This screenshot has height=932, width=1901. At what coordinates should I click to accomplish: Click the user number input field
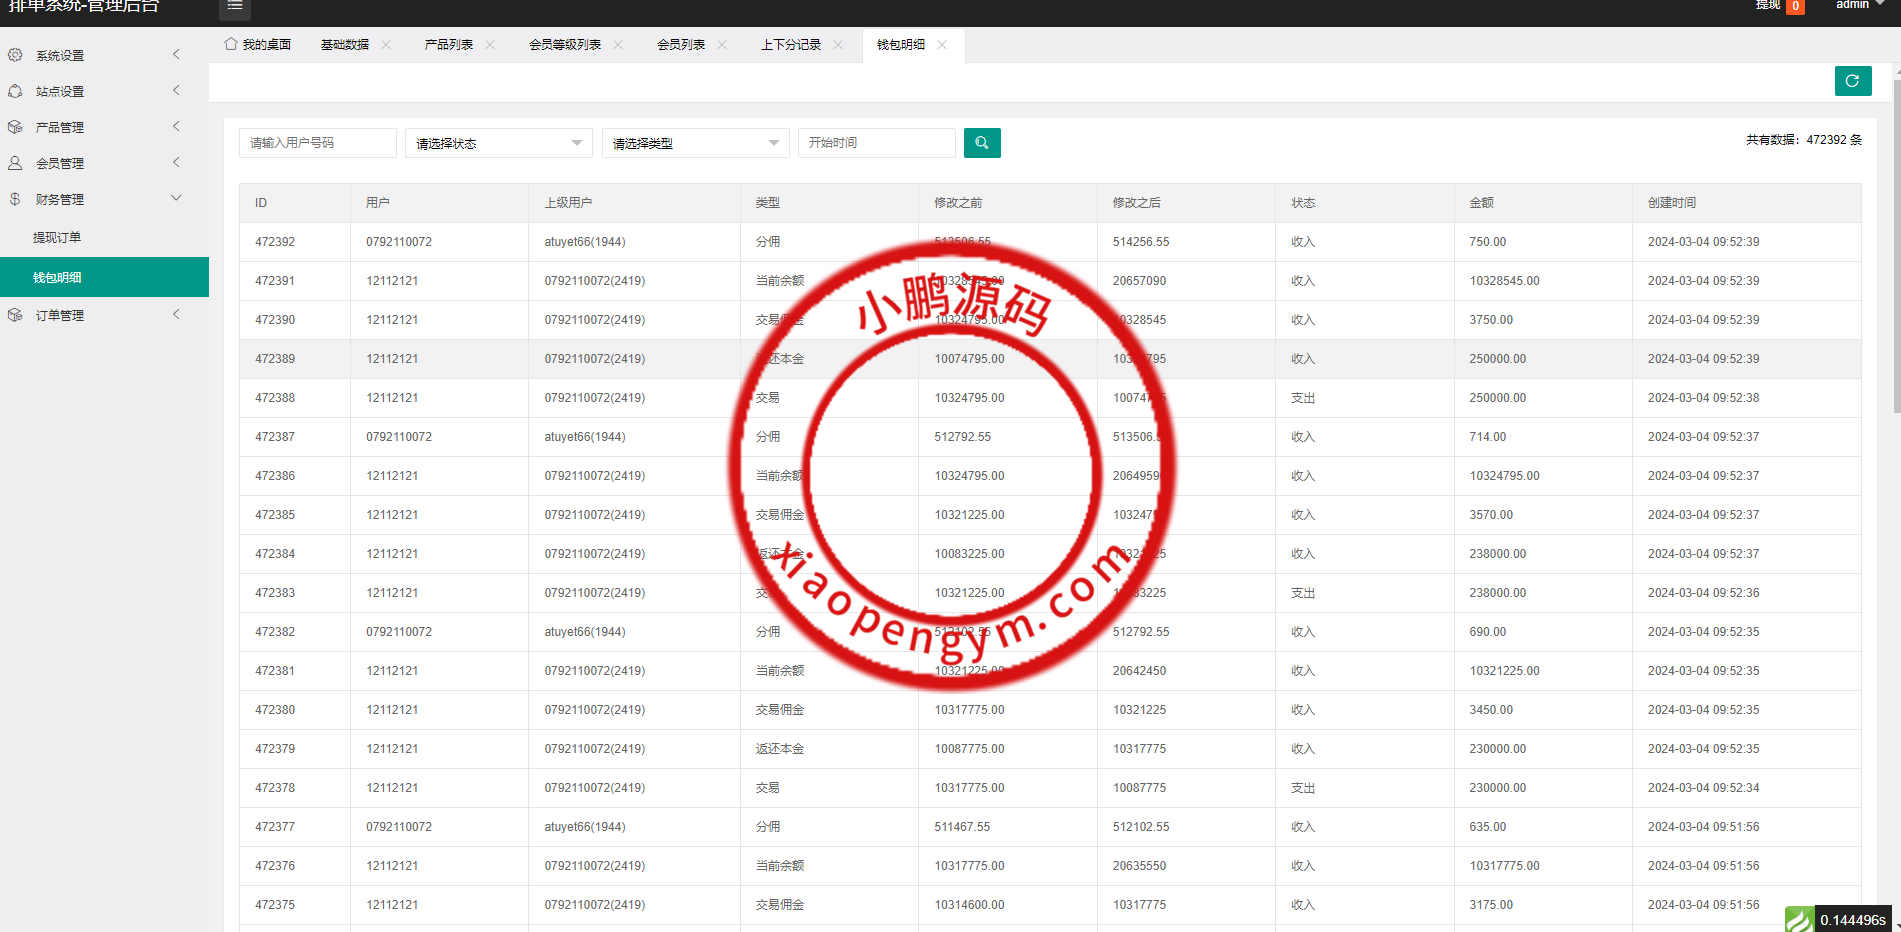pyautogui.click(x=317, y=143)
